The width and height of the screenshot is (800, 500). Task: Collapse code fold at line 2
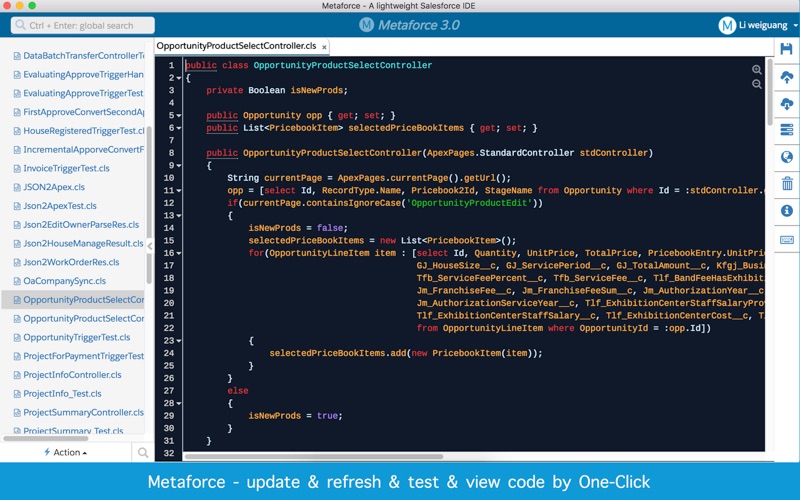pos(179,78)
